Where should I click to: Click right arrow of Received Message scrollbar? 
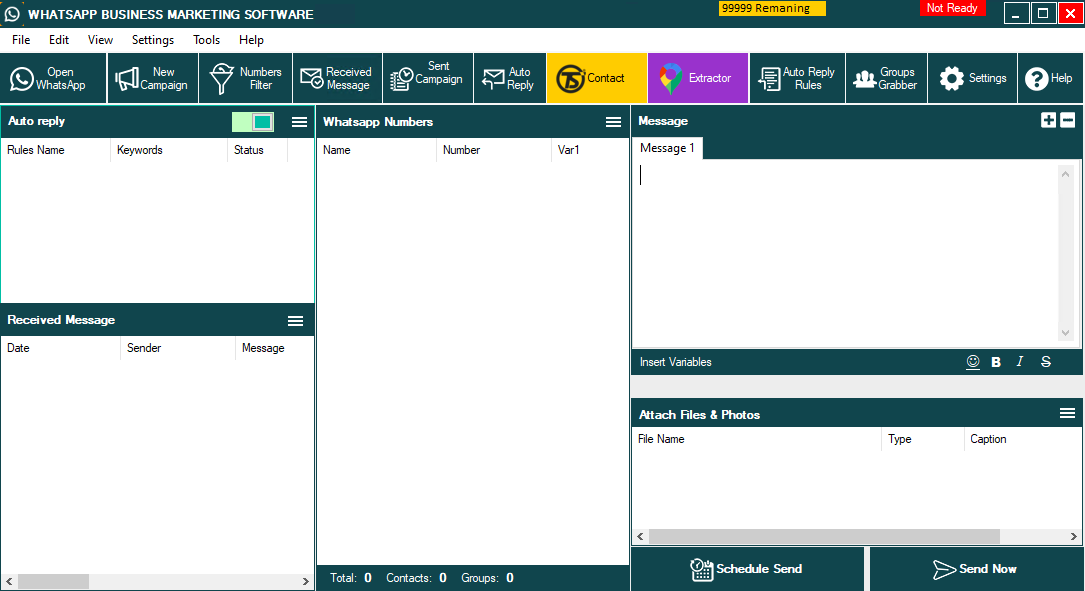(306, 581)
